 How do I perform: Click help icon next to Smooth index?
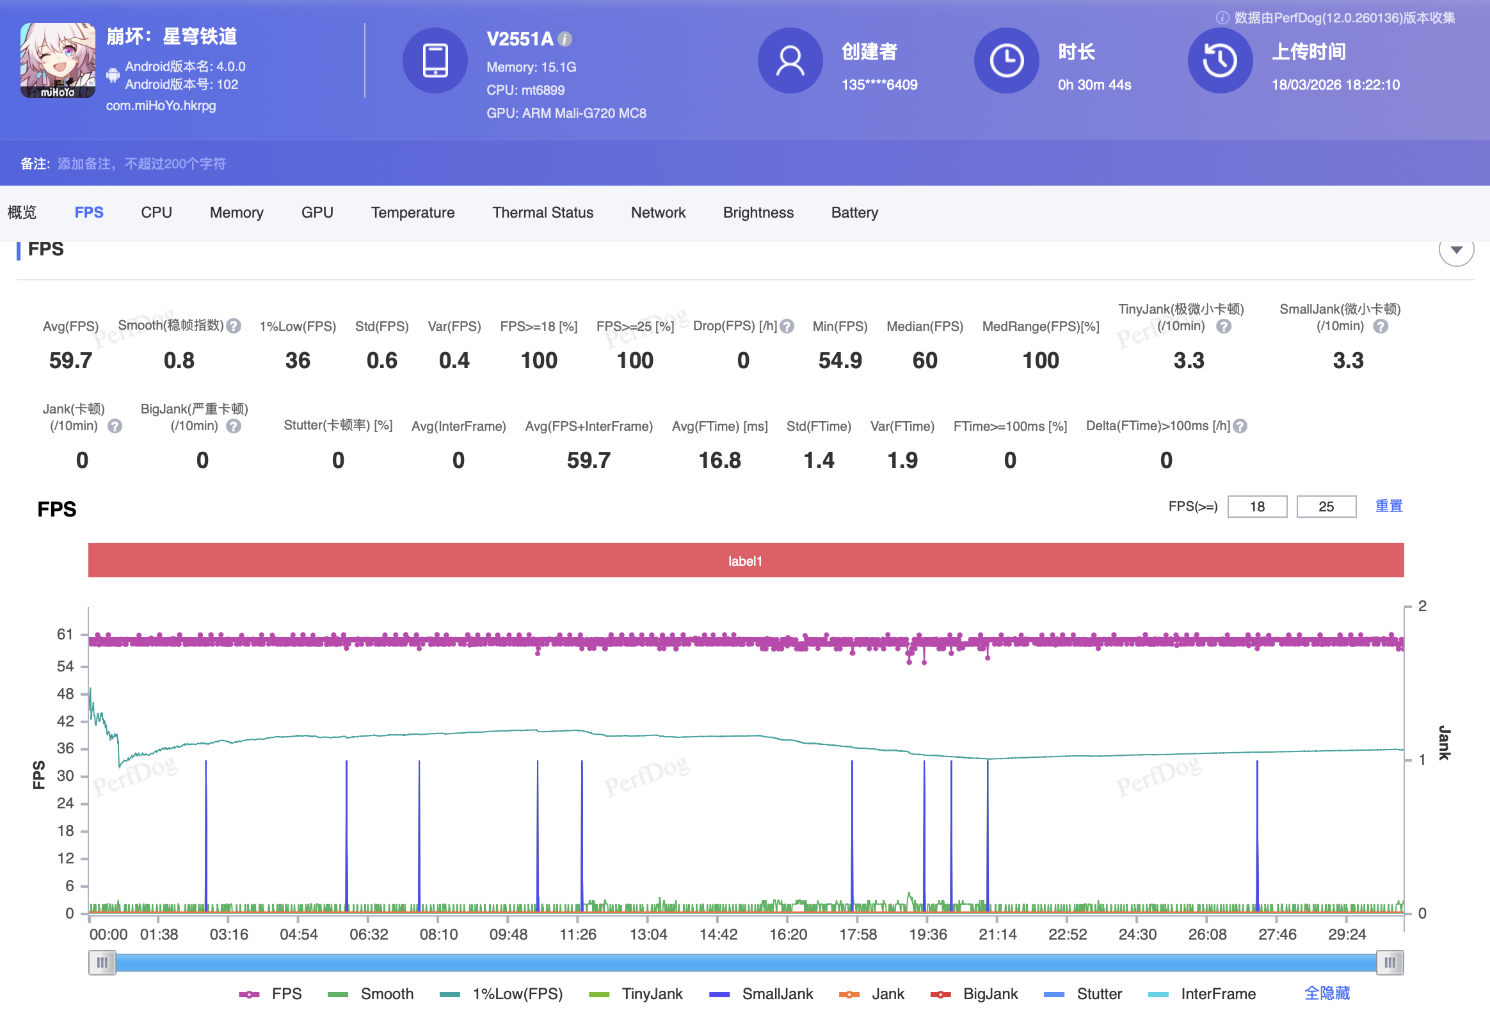(234, 326)
